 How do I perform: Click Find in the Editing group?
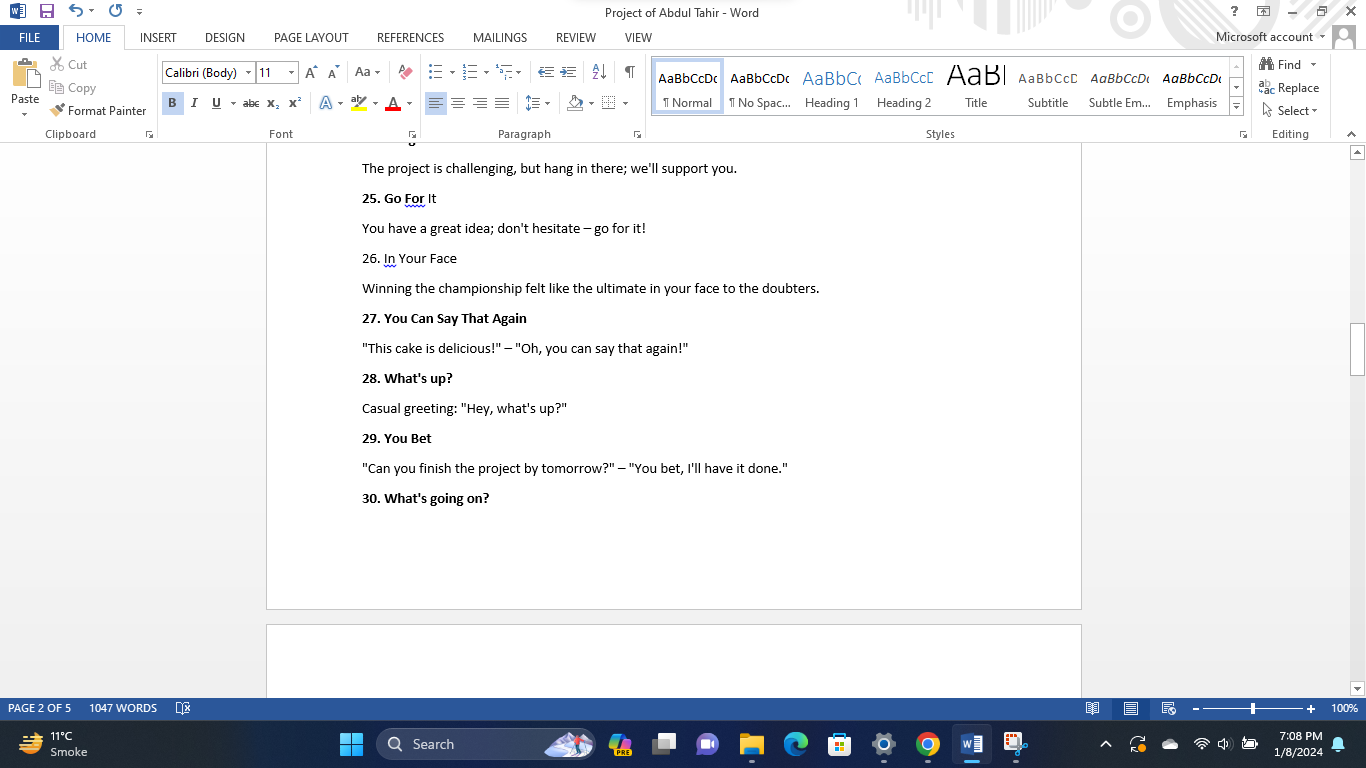point(1281,64)
